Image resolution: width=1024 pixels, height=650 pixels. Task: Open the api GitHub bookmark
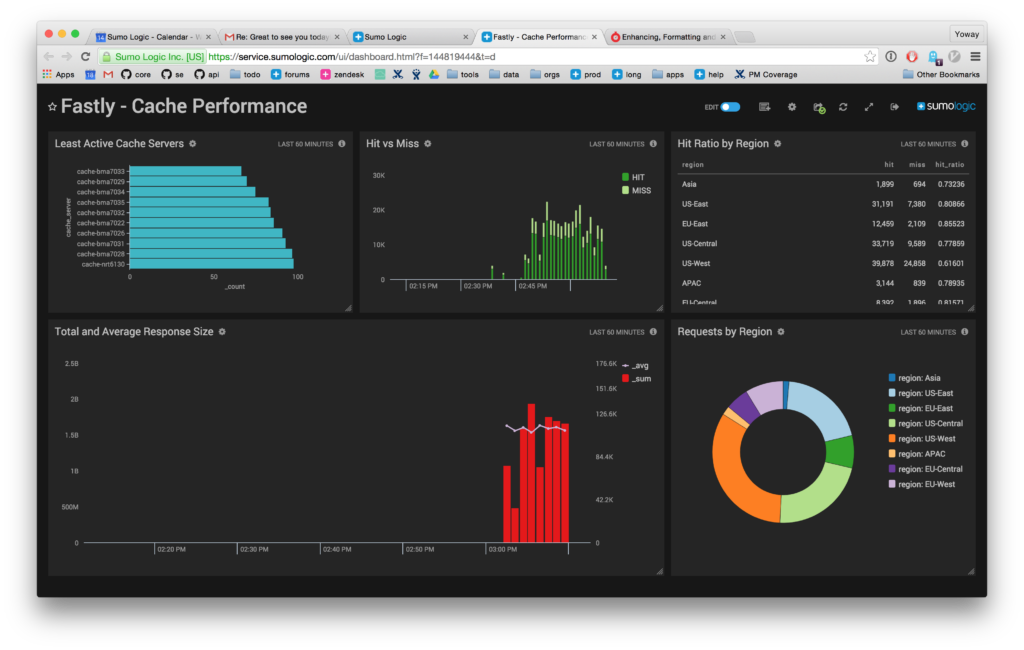coord(207,74)
